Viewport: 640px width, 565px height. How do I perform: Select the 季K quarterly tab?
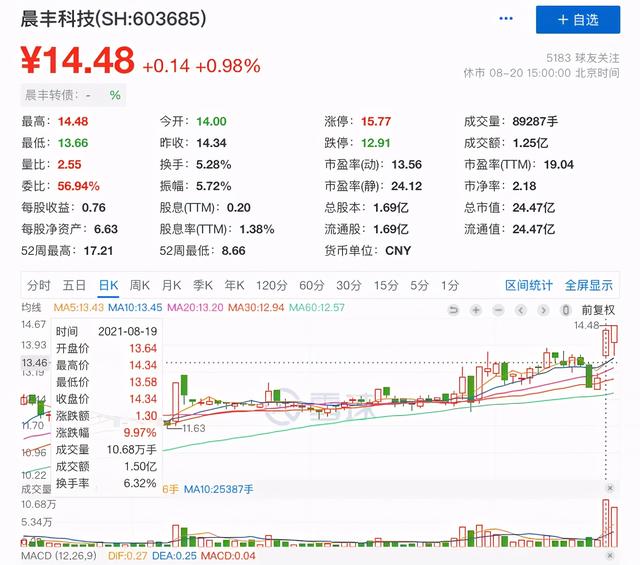point(203,285)
